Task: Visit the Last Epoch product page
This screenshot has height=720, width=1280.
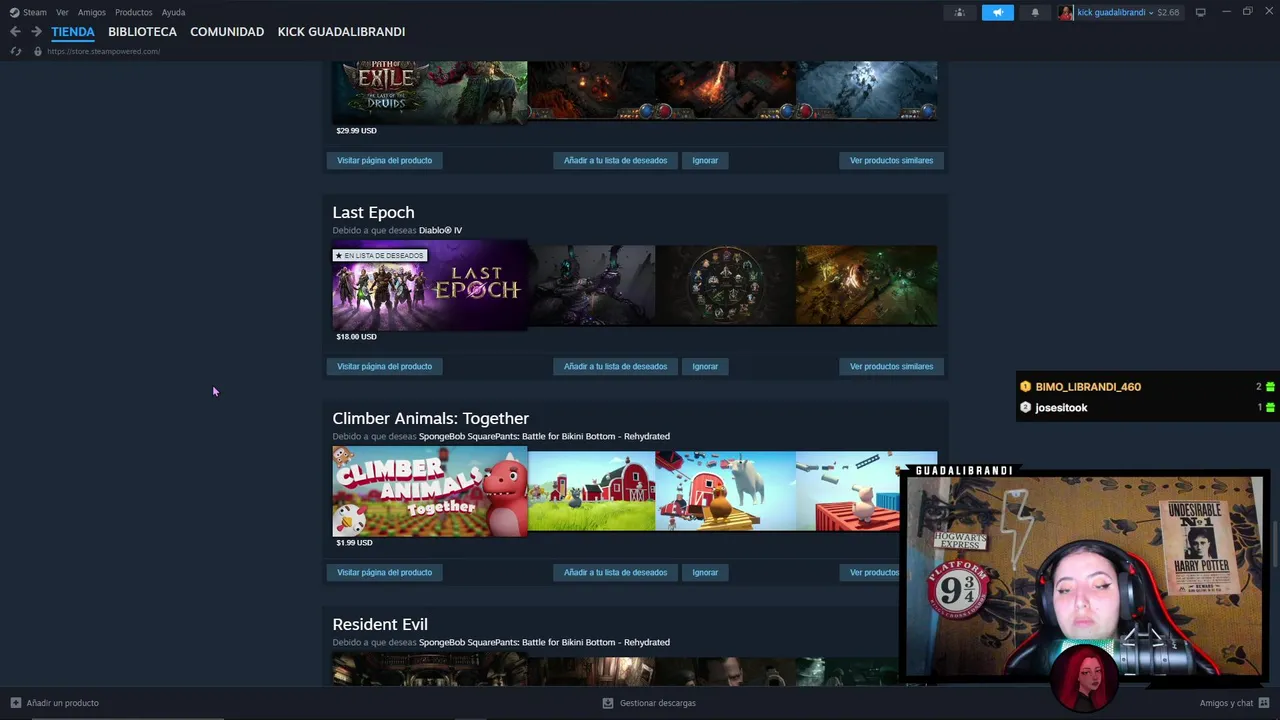Action: (384, 366)
